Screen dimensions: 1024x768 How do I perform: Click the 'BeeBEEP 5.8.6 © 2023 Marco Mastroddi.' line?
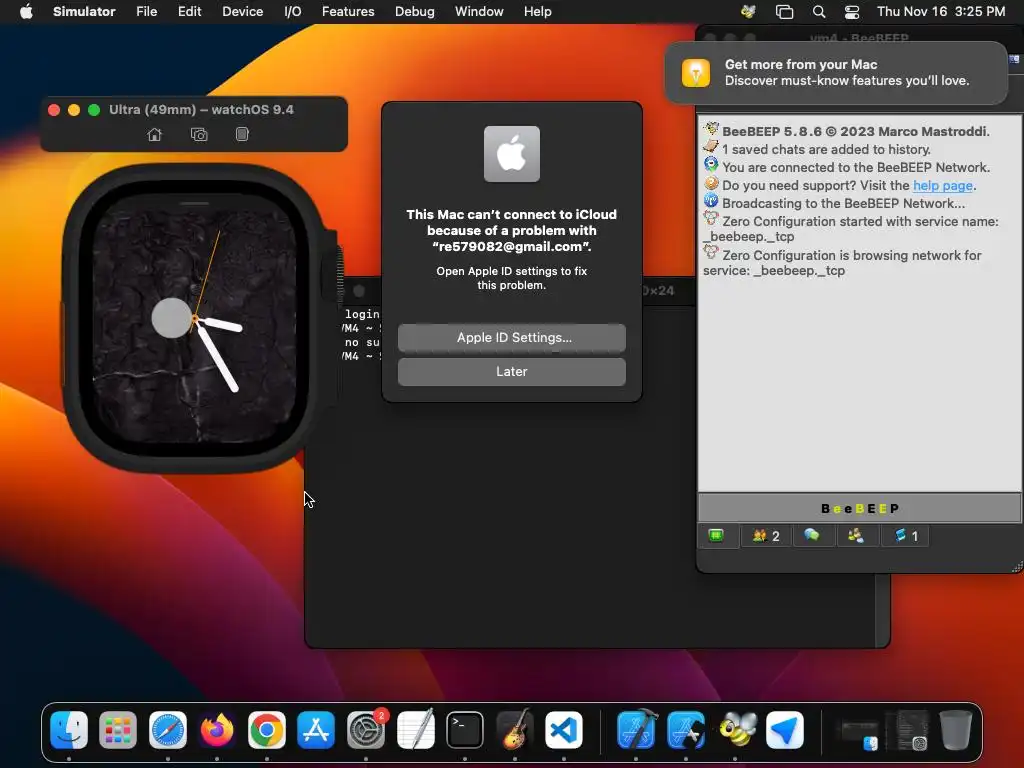tap(856, 131)
